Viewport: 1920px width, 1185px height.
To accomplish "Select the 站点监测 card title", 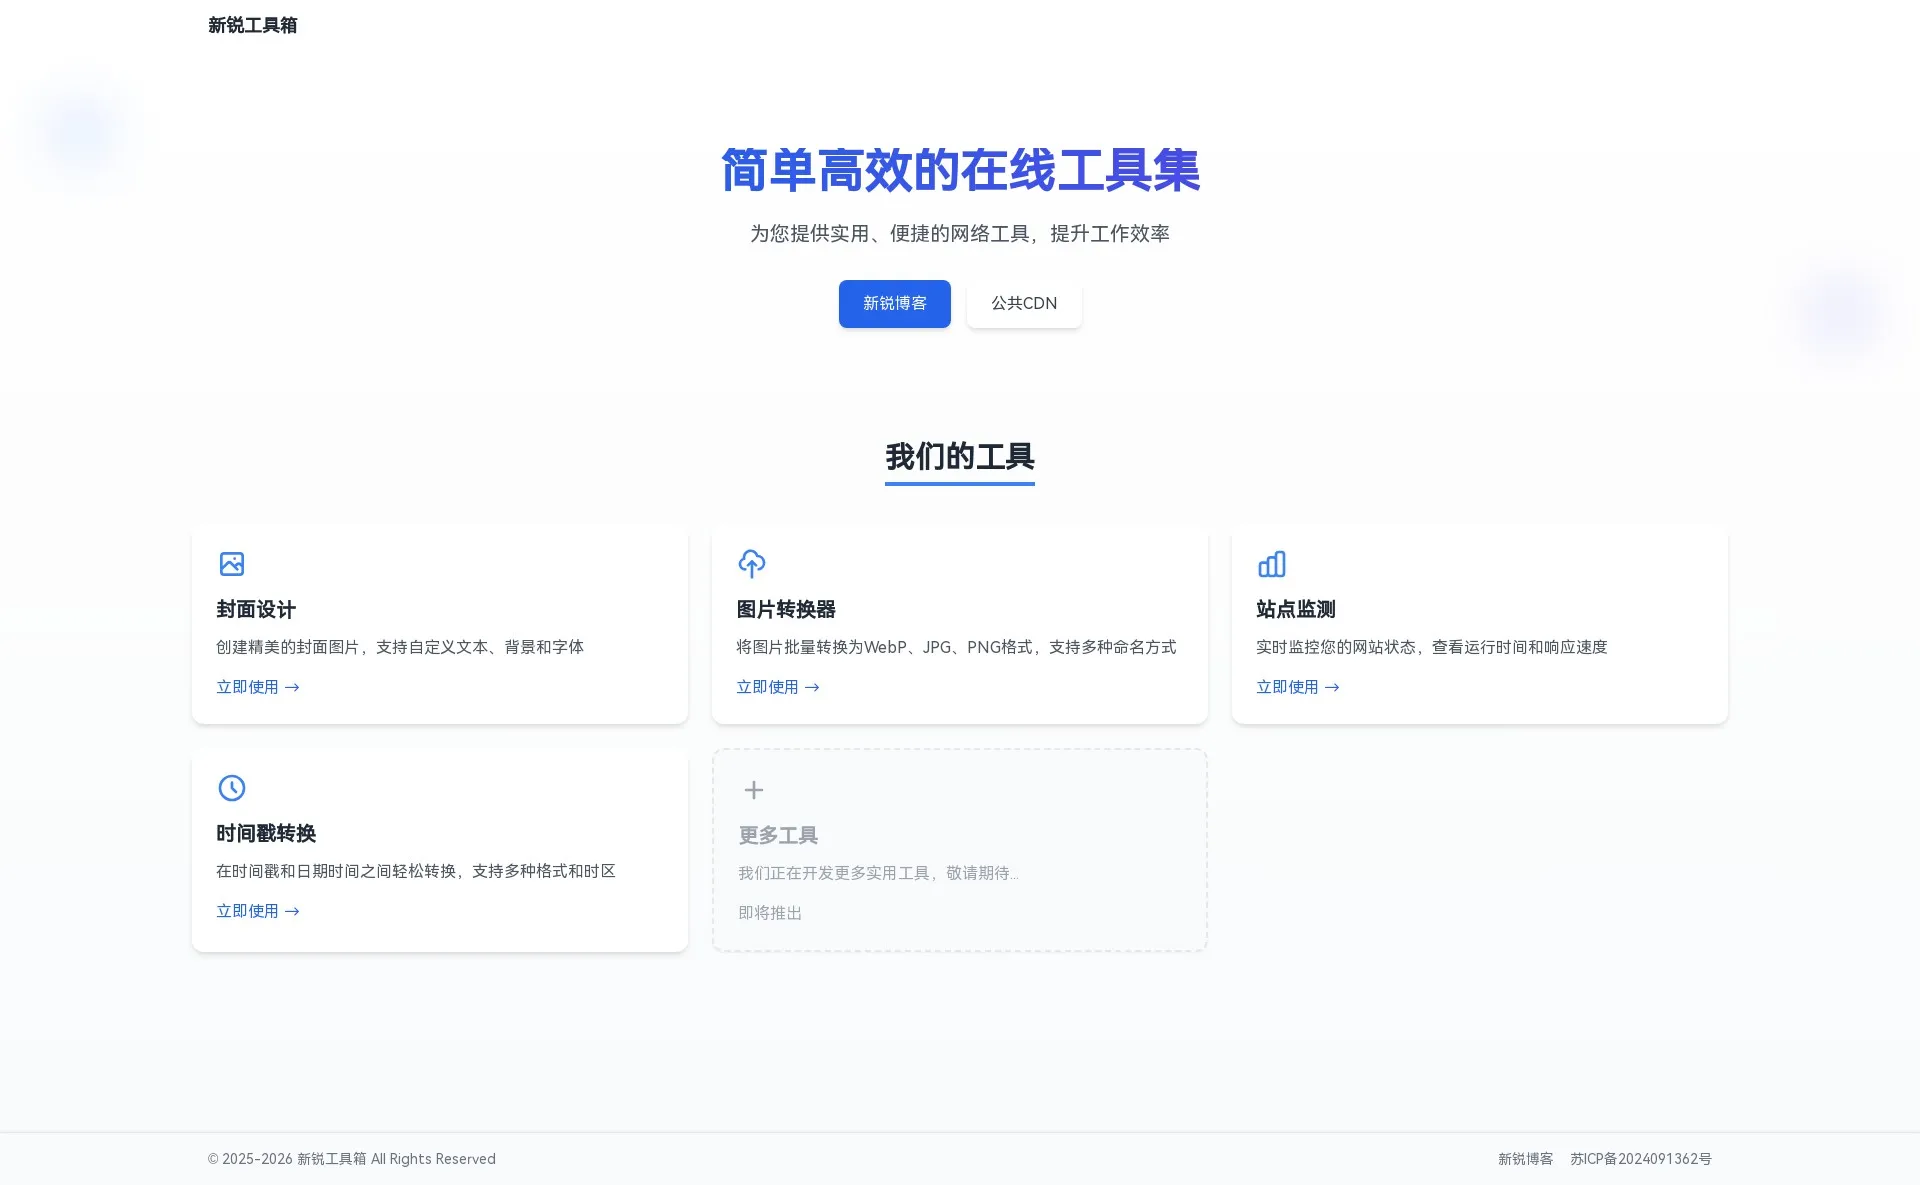I will coord(1296,610).
